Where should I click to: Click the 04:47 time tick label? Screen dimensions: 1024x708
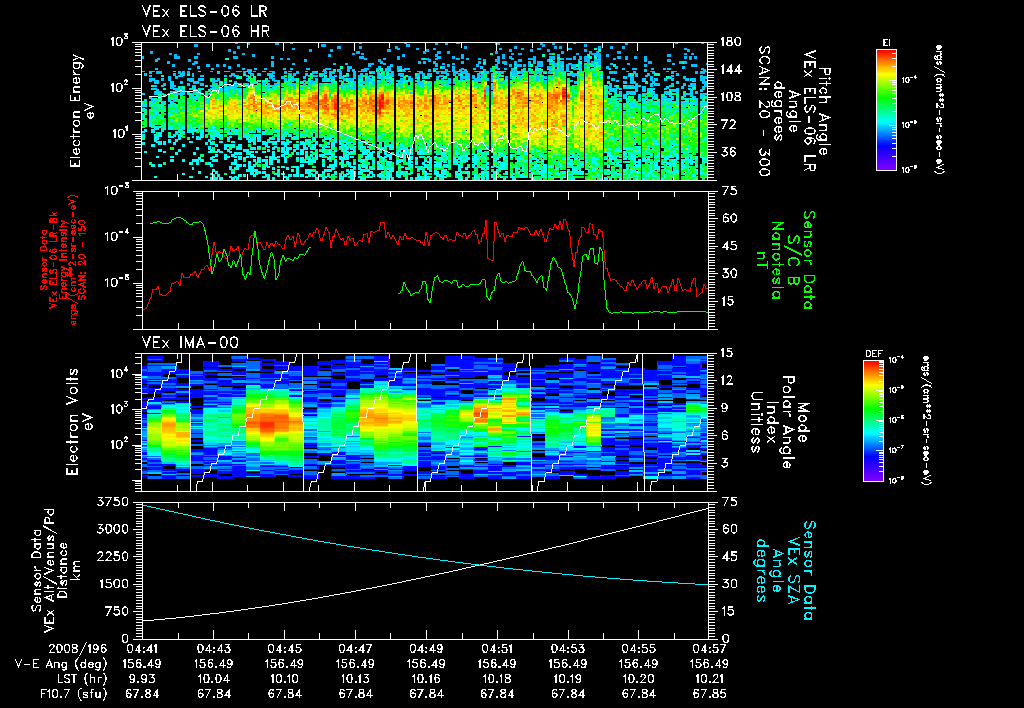point(355,649)
